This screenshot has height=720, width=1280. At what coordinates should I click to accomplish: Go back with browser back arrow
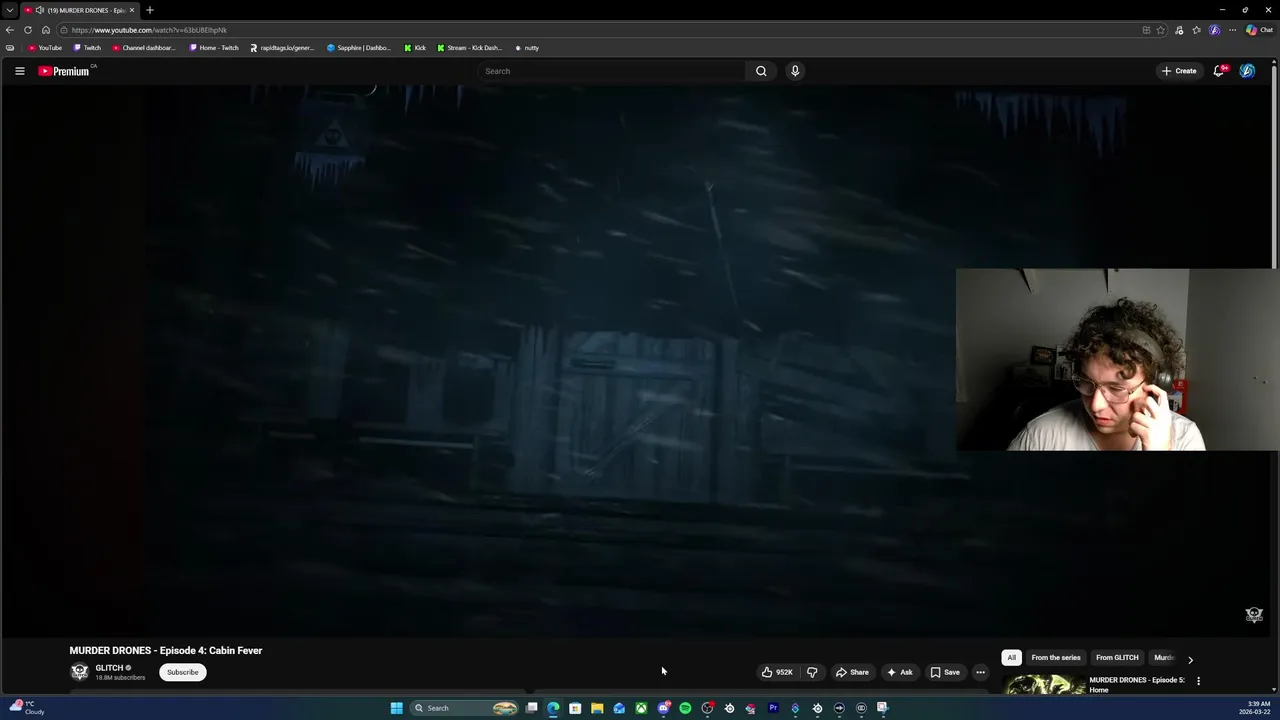pyautogui.click(x=10, y=30)
